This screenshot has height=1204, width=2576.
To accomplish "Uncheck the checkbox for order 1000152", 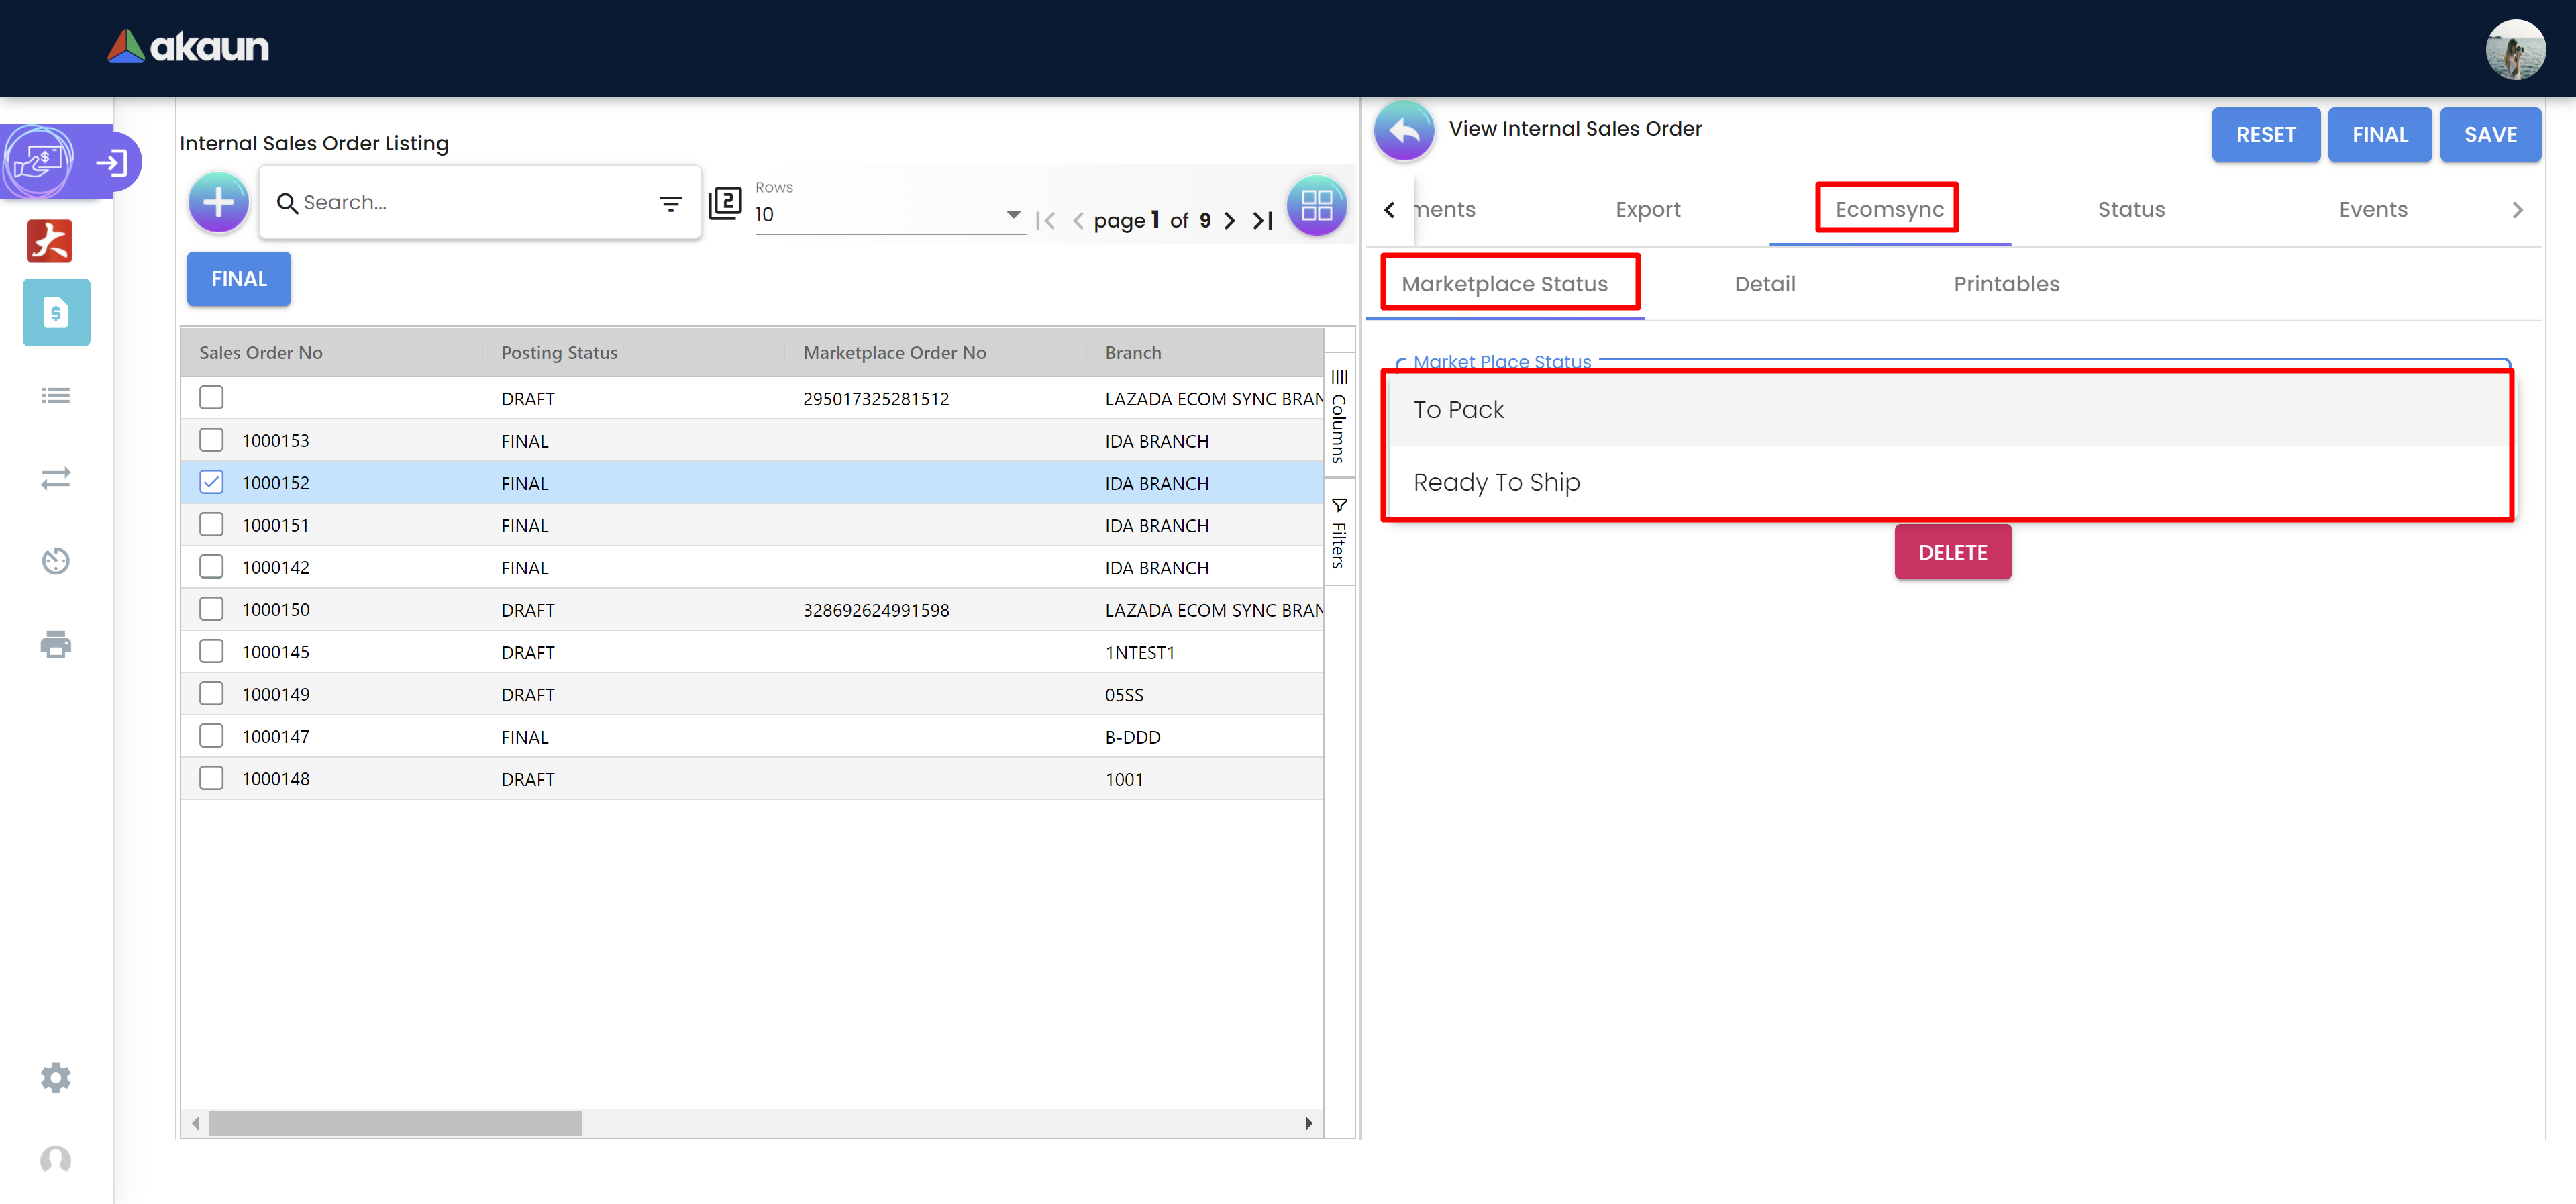I will (x=211, y=482).
